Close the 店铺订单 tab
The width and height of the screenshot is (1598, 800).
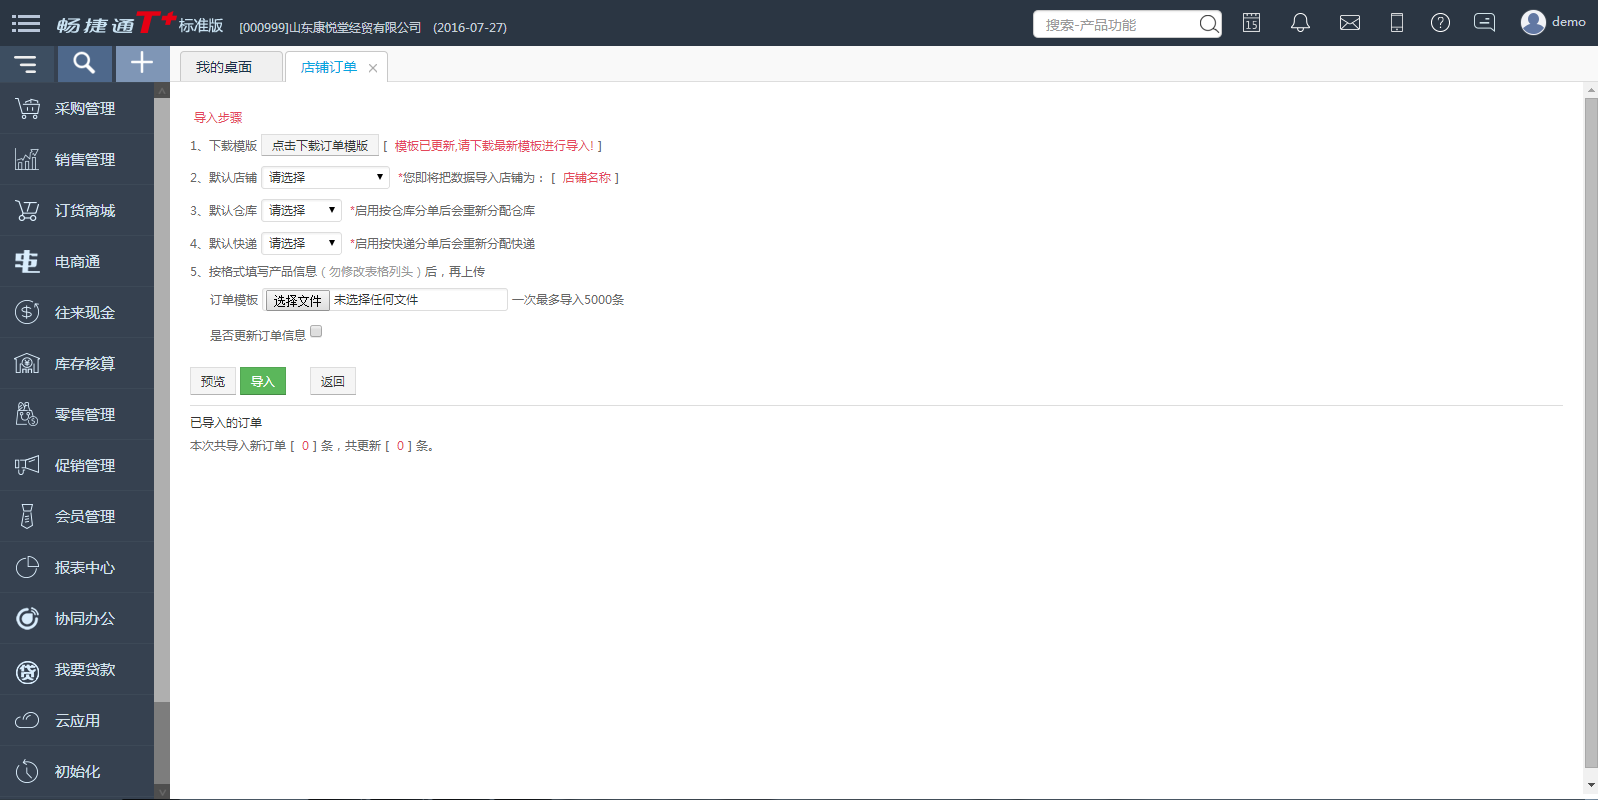click(373, 68)
